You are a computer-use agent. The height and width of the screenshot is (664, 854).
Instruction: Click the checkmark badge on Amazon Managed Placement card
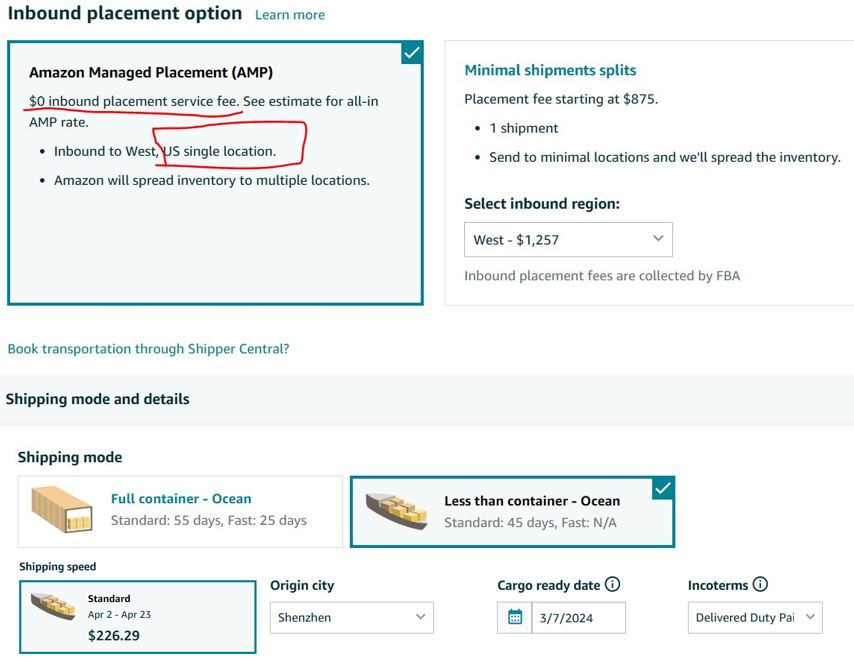[412, 53]
